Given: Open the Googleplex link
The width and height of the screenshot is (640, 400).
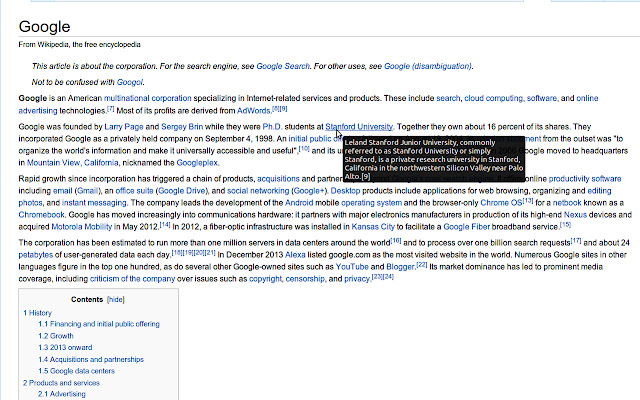Looking at the screenshot, I should tap(197, 163).
